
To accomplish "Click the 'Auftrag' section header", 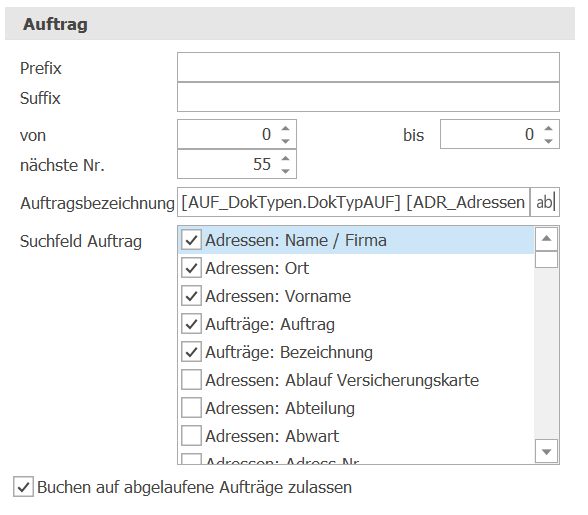I will point(290,24).
